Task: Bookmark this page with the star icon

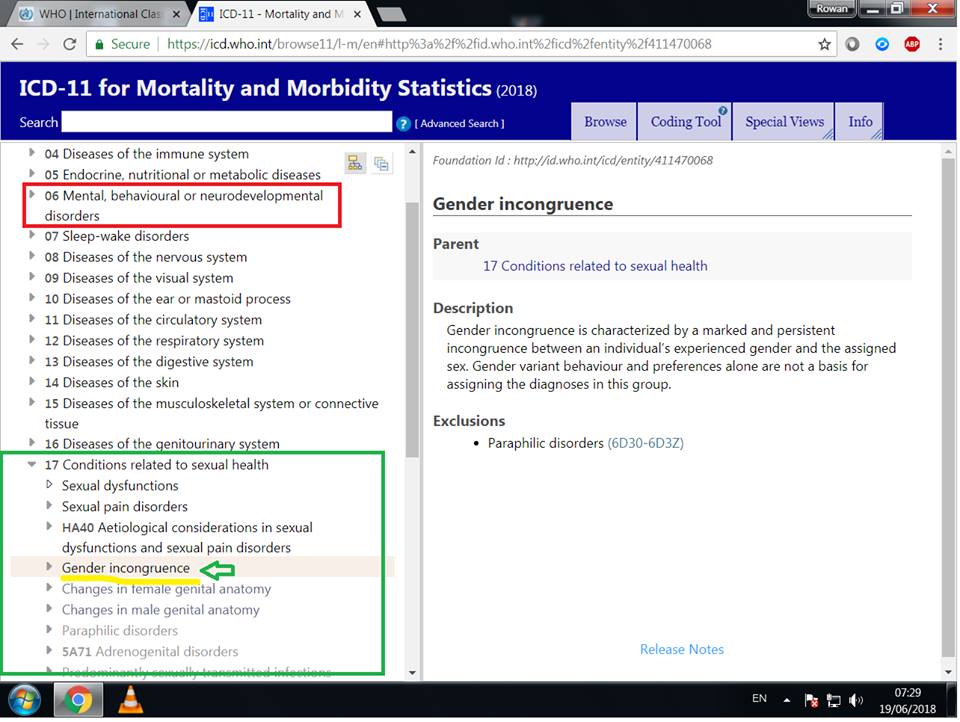Action: [824, 44]
